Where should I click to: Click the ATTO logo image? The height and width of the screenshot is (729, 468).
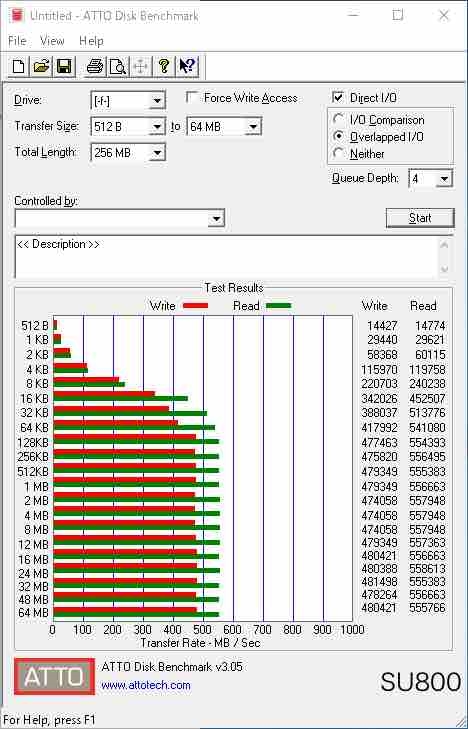(54, 676)
